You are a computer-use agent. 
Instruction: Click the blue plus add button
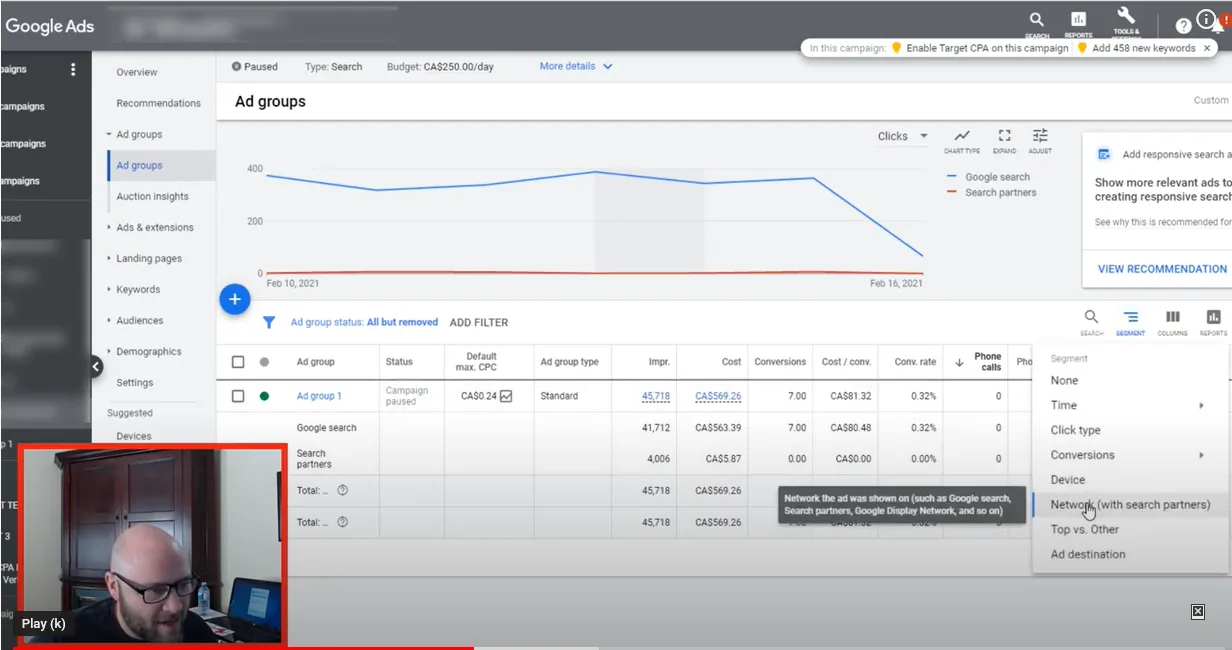click(x=234, y=298)
